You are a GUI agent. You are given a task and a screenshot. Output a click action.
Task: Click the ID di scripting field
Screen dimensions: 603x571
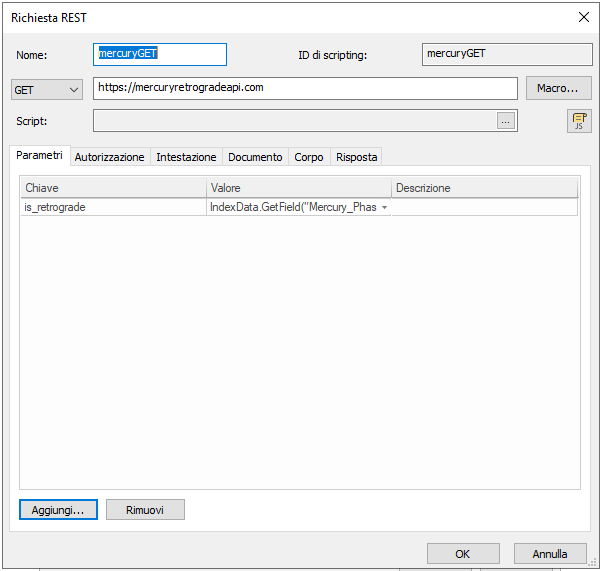point(507,54)
